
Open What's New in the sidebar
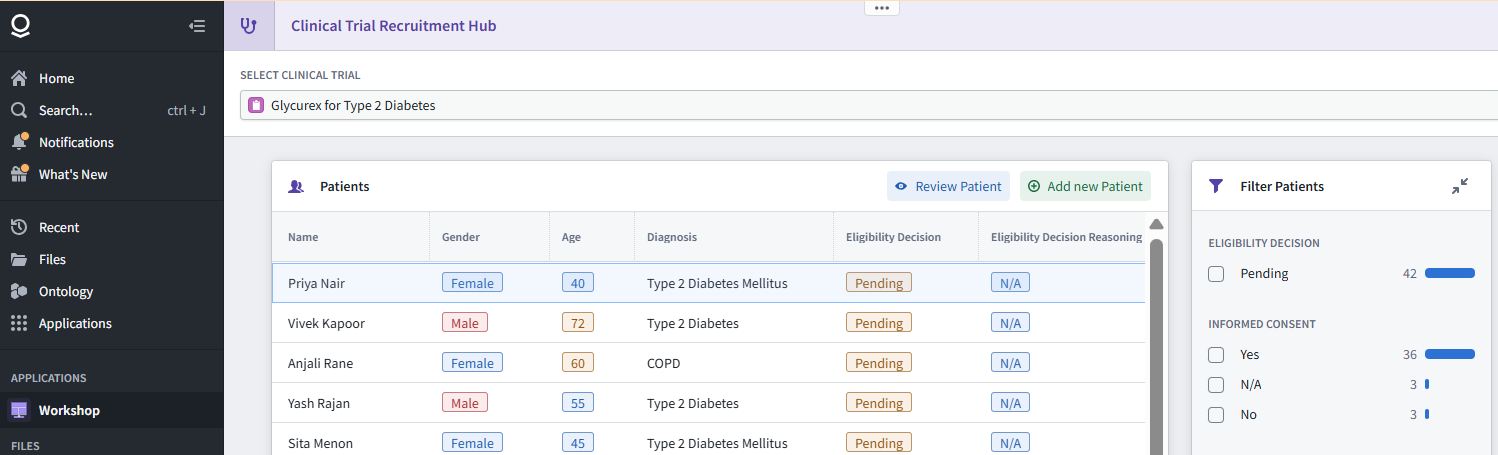[x=112, y=174]
